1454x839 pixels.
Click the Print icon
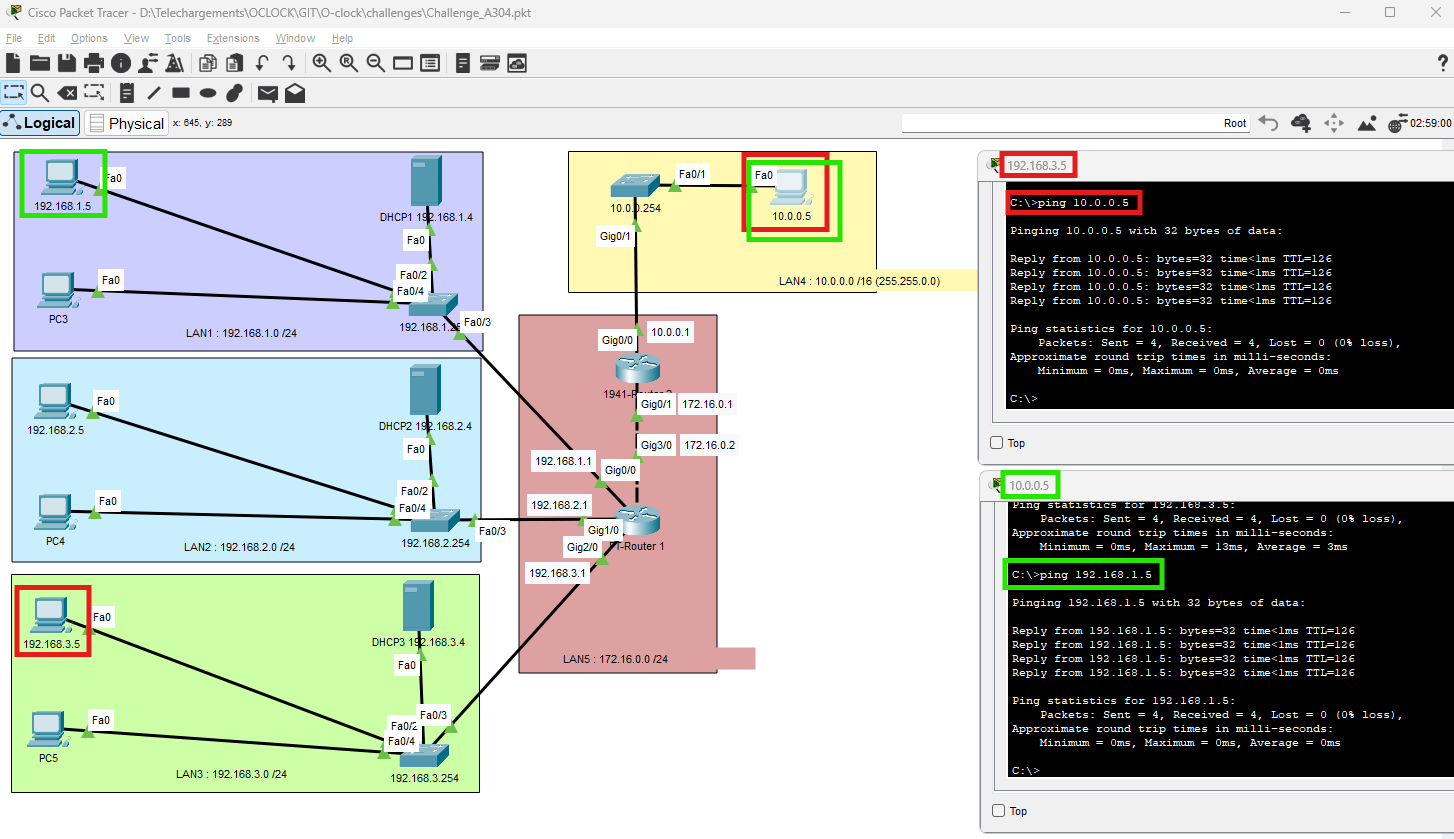pos(94,63)
